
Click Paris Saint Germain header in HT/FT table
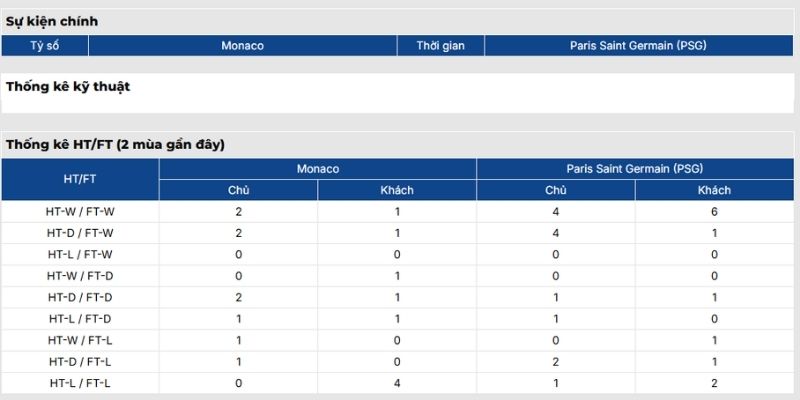point(636,169)
